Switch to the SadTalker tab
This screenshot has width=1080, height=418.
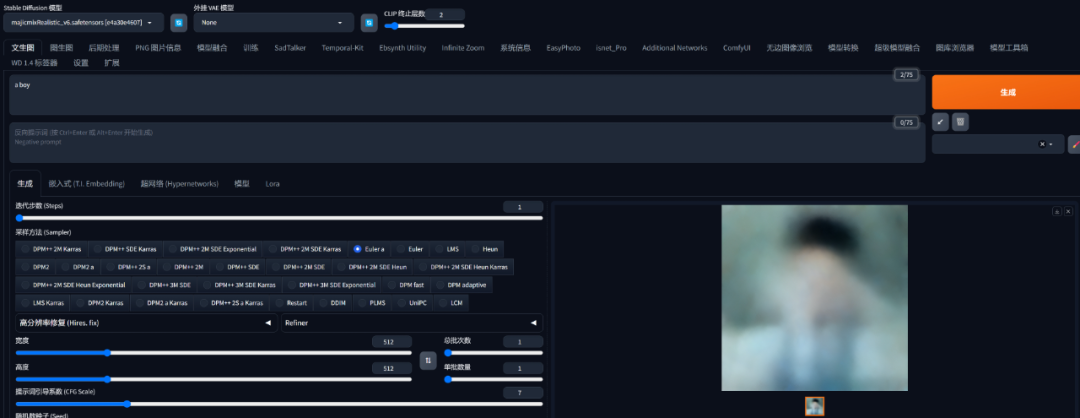point(290,48)
